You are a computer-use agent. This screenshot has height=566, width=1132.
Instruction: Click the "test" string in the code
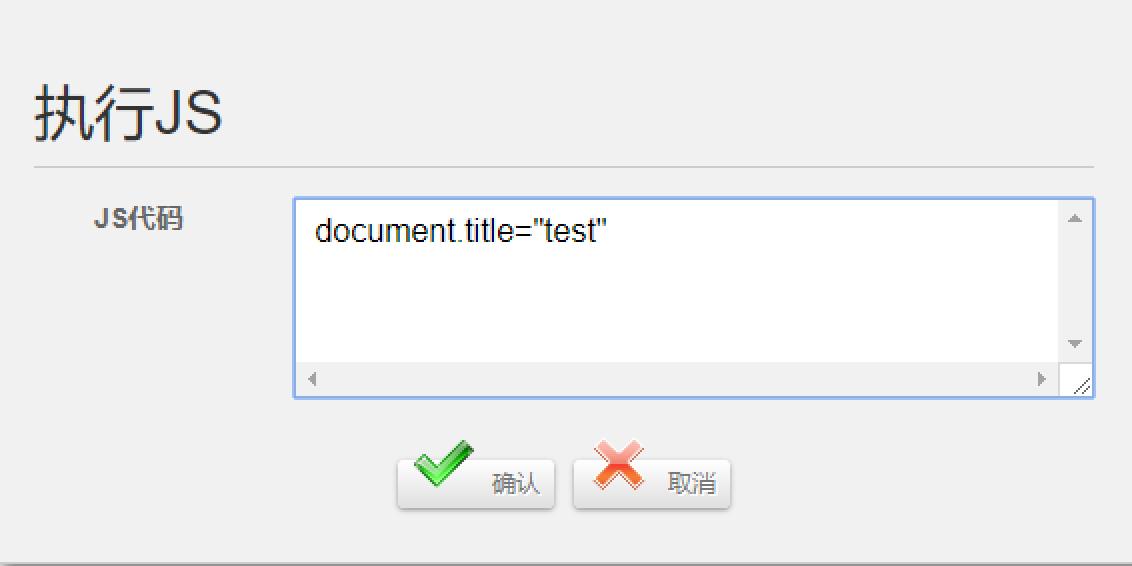570,232
